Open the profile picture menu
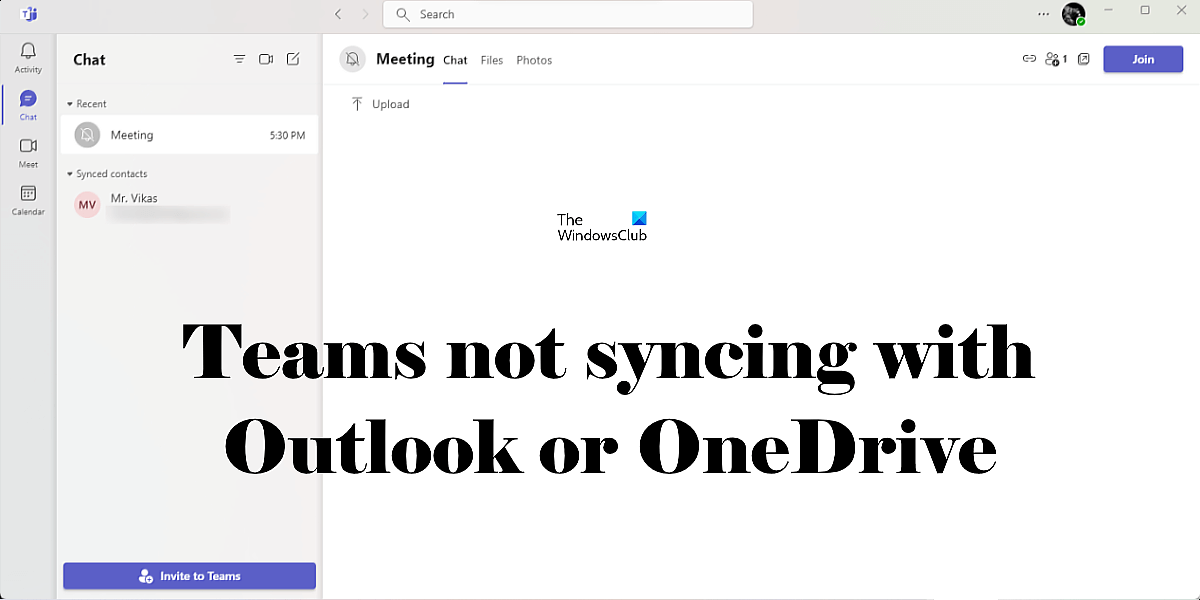 click(1074, 14)
